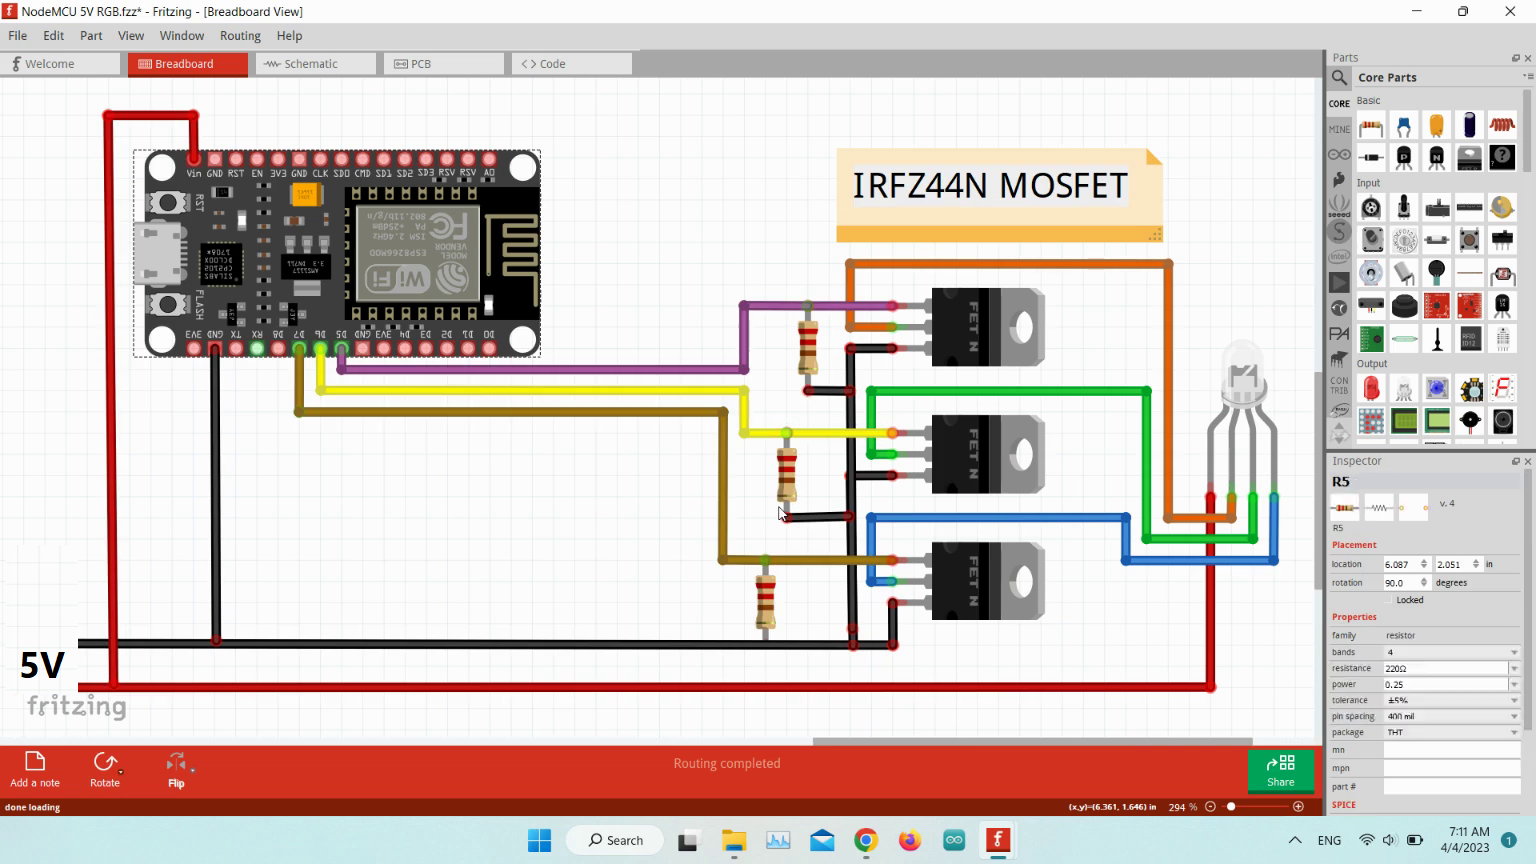Screen dimensions: 1536x864
Task: Open the parts search magnifier
Action: (1340, 77)
